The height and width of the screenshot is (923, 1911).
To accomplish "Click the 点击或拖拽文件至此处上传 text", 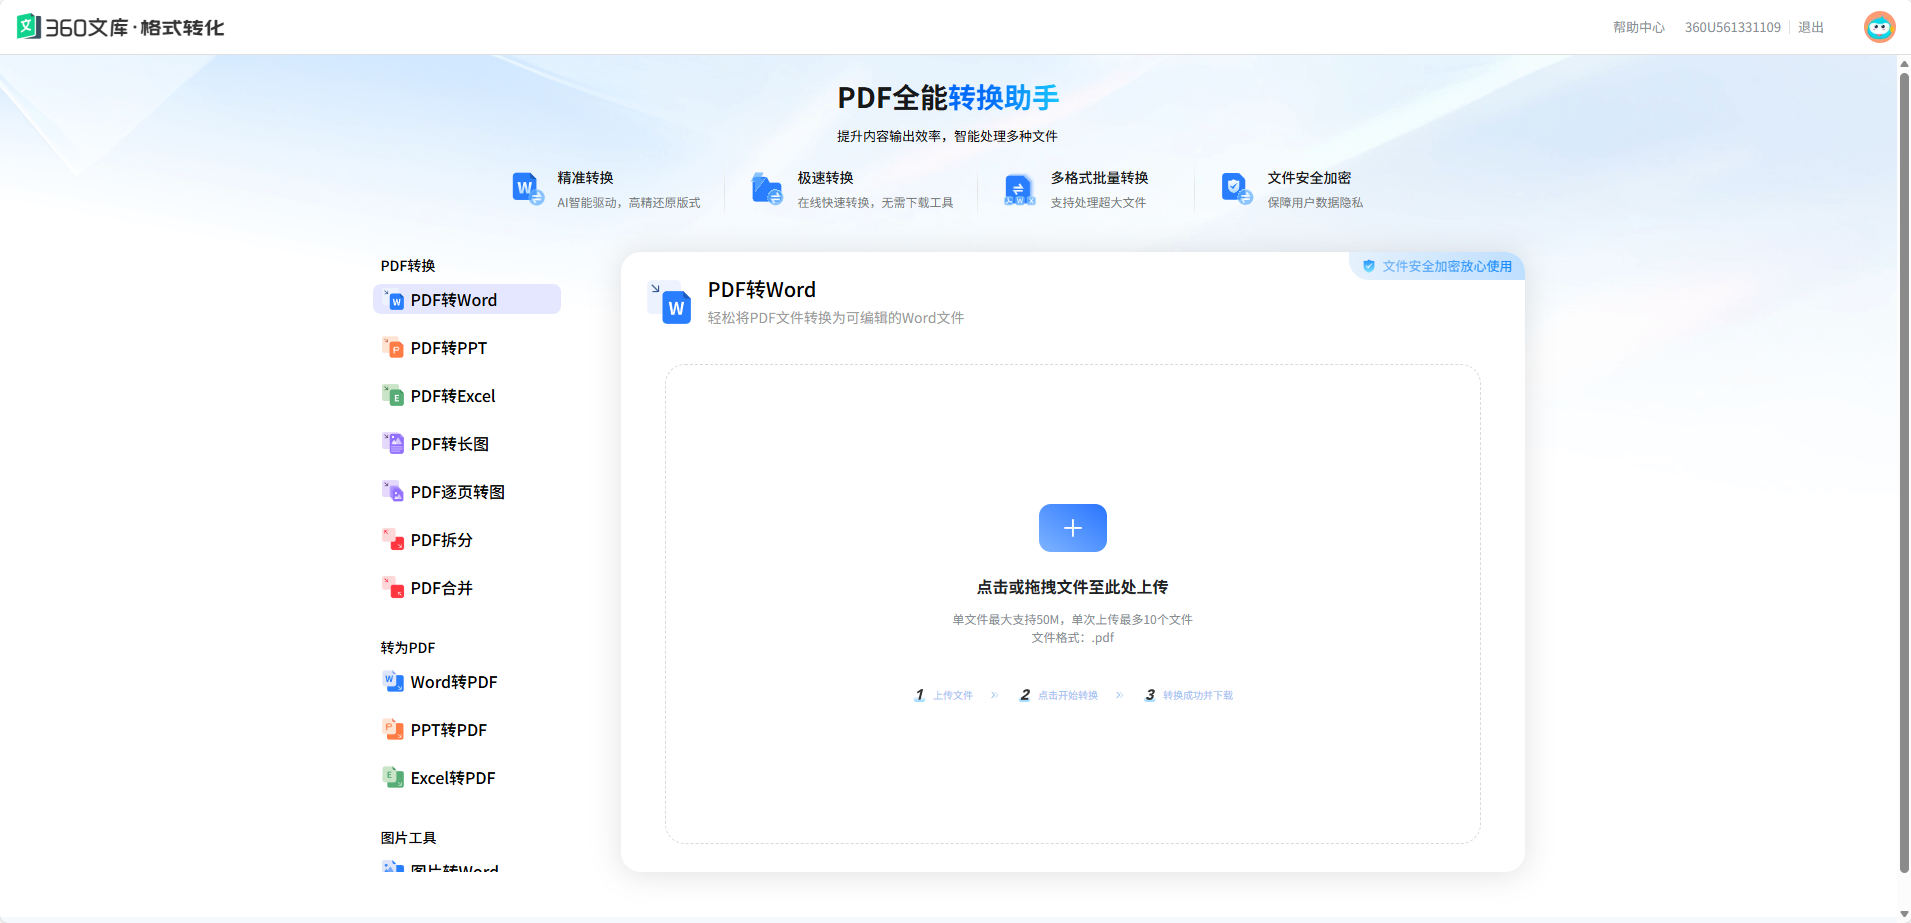I will pyautogui.click(x=1073, y=587).
